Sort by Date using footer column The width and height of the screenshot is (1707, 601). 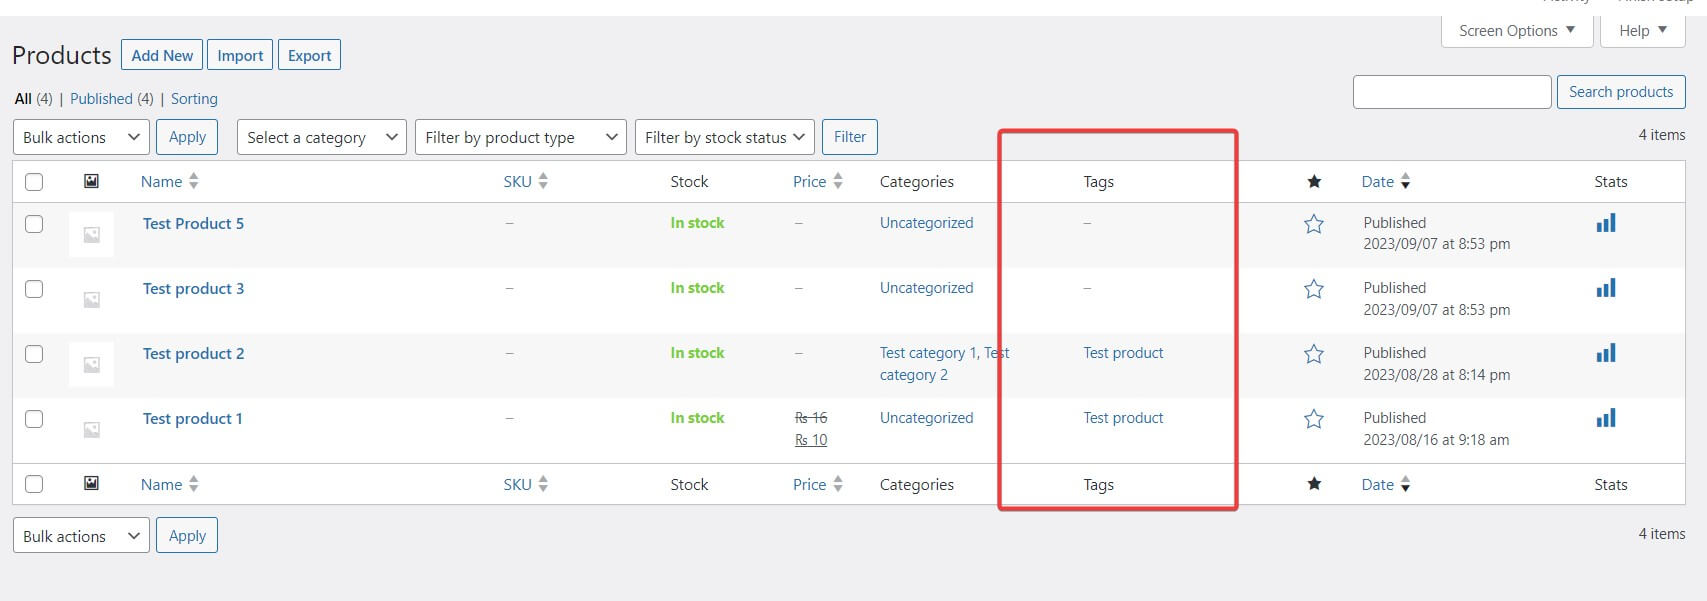[1386, 484]
